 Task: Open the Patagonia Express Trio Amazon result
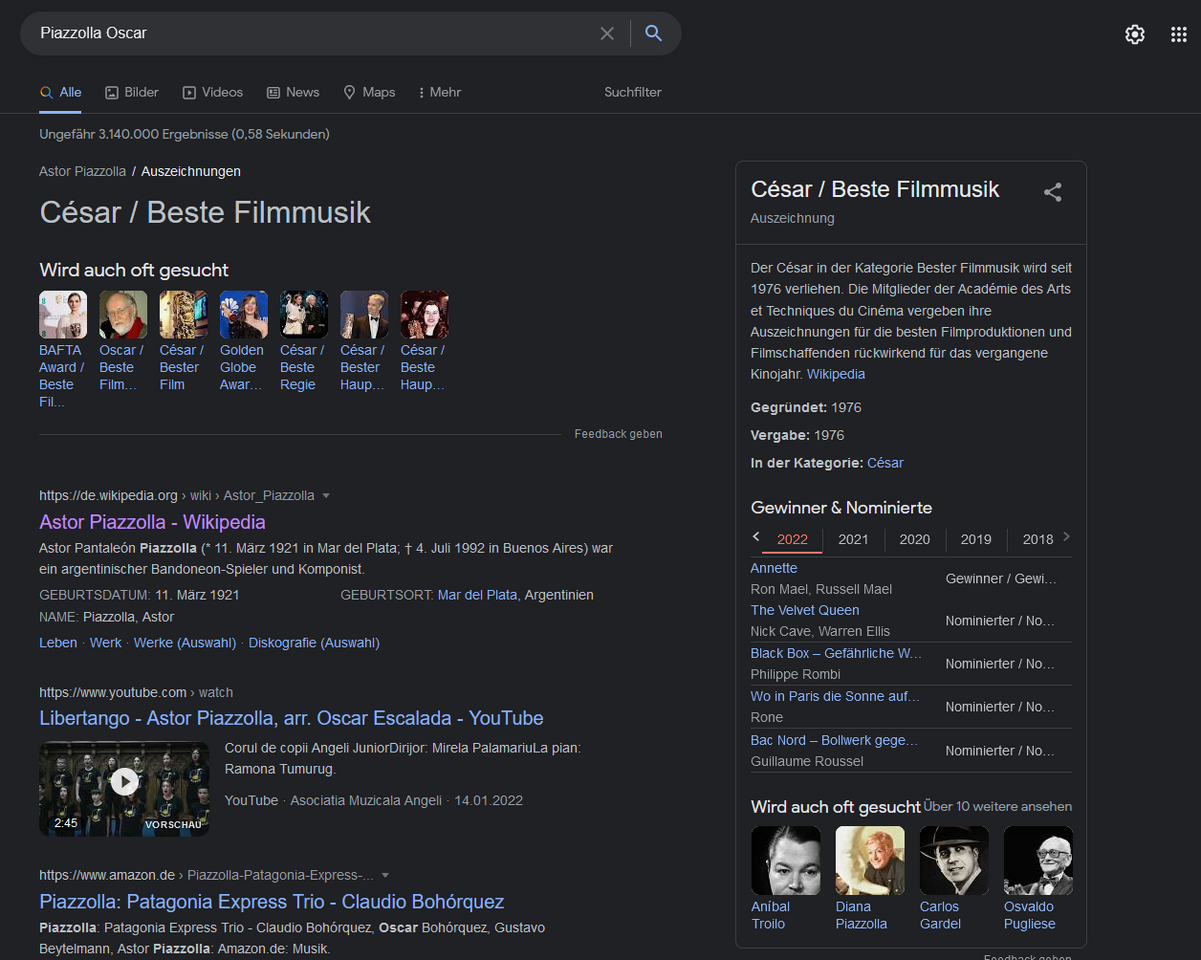[271, 902]
